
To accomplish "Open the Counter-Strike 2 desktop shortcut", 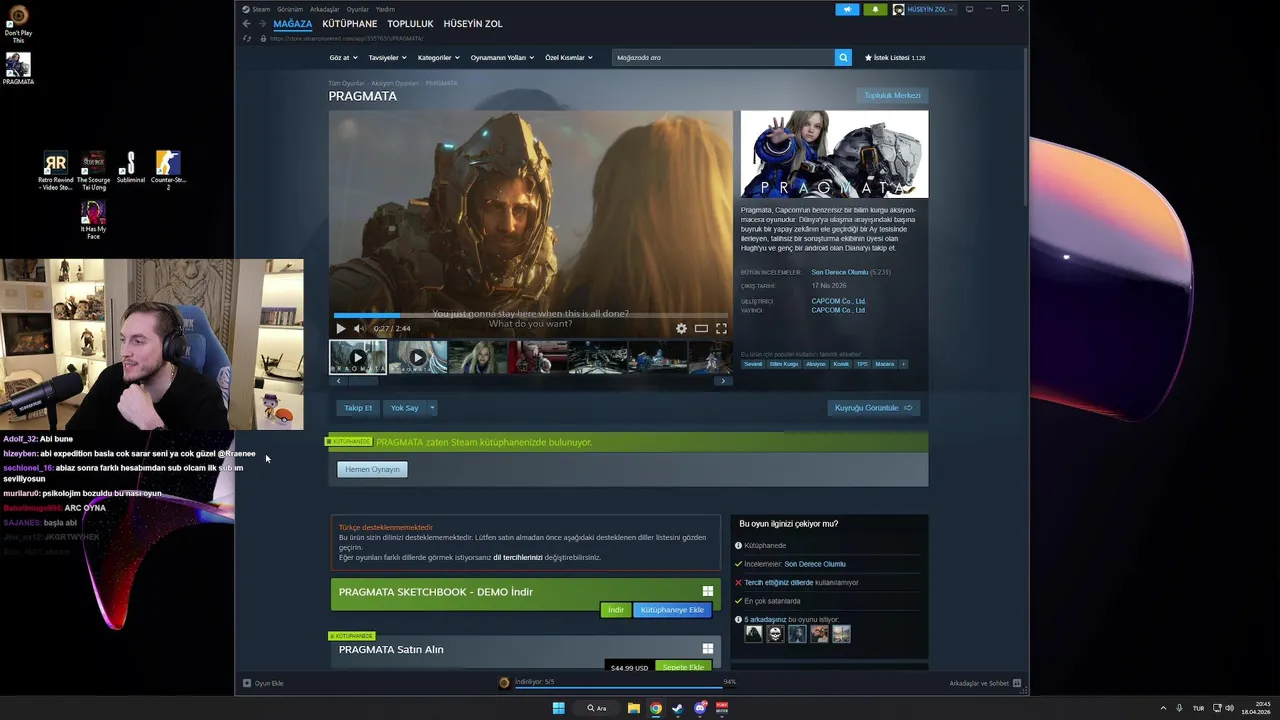I will tap(168, 170).
